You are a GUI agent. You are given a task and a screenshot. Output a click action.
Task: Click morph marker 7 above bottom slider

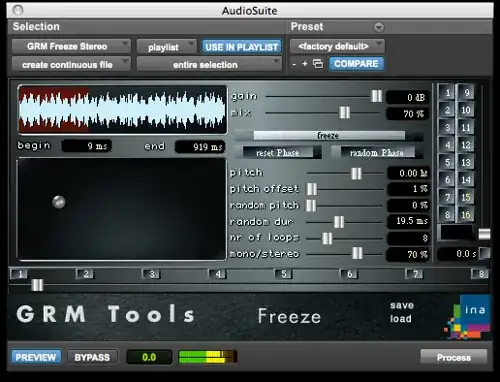415,274
